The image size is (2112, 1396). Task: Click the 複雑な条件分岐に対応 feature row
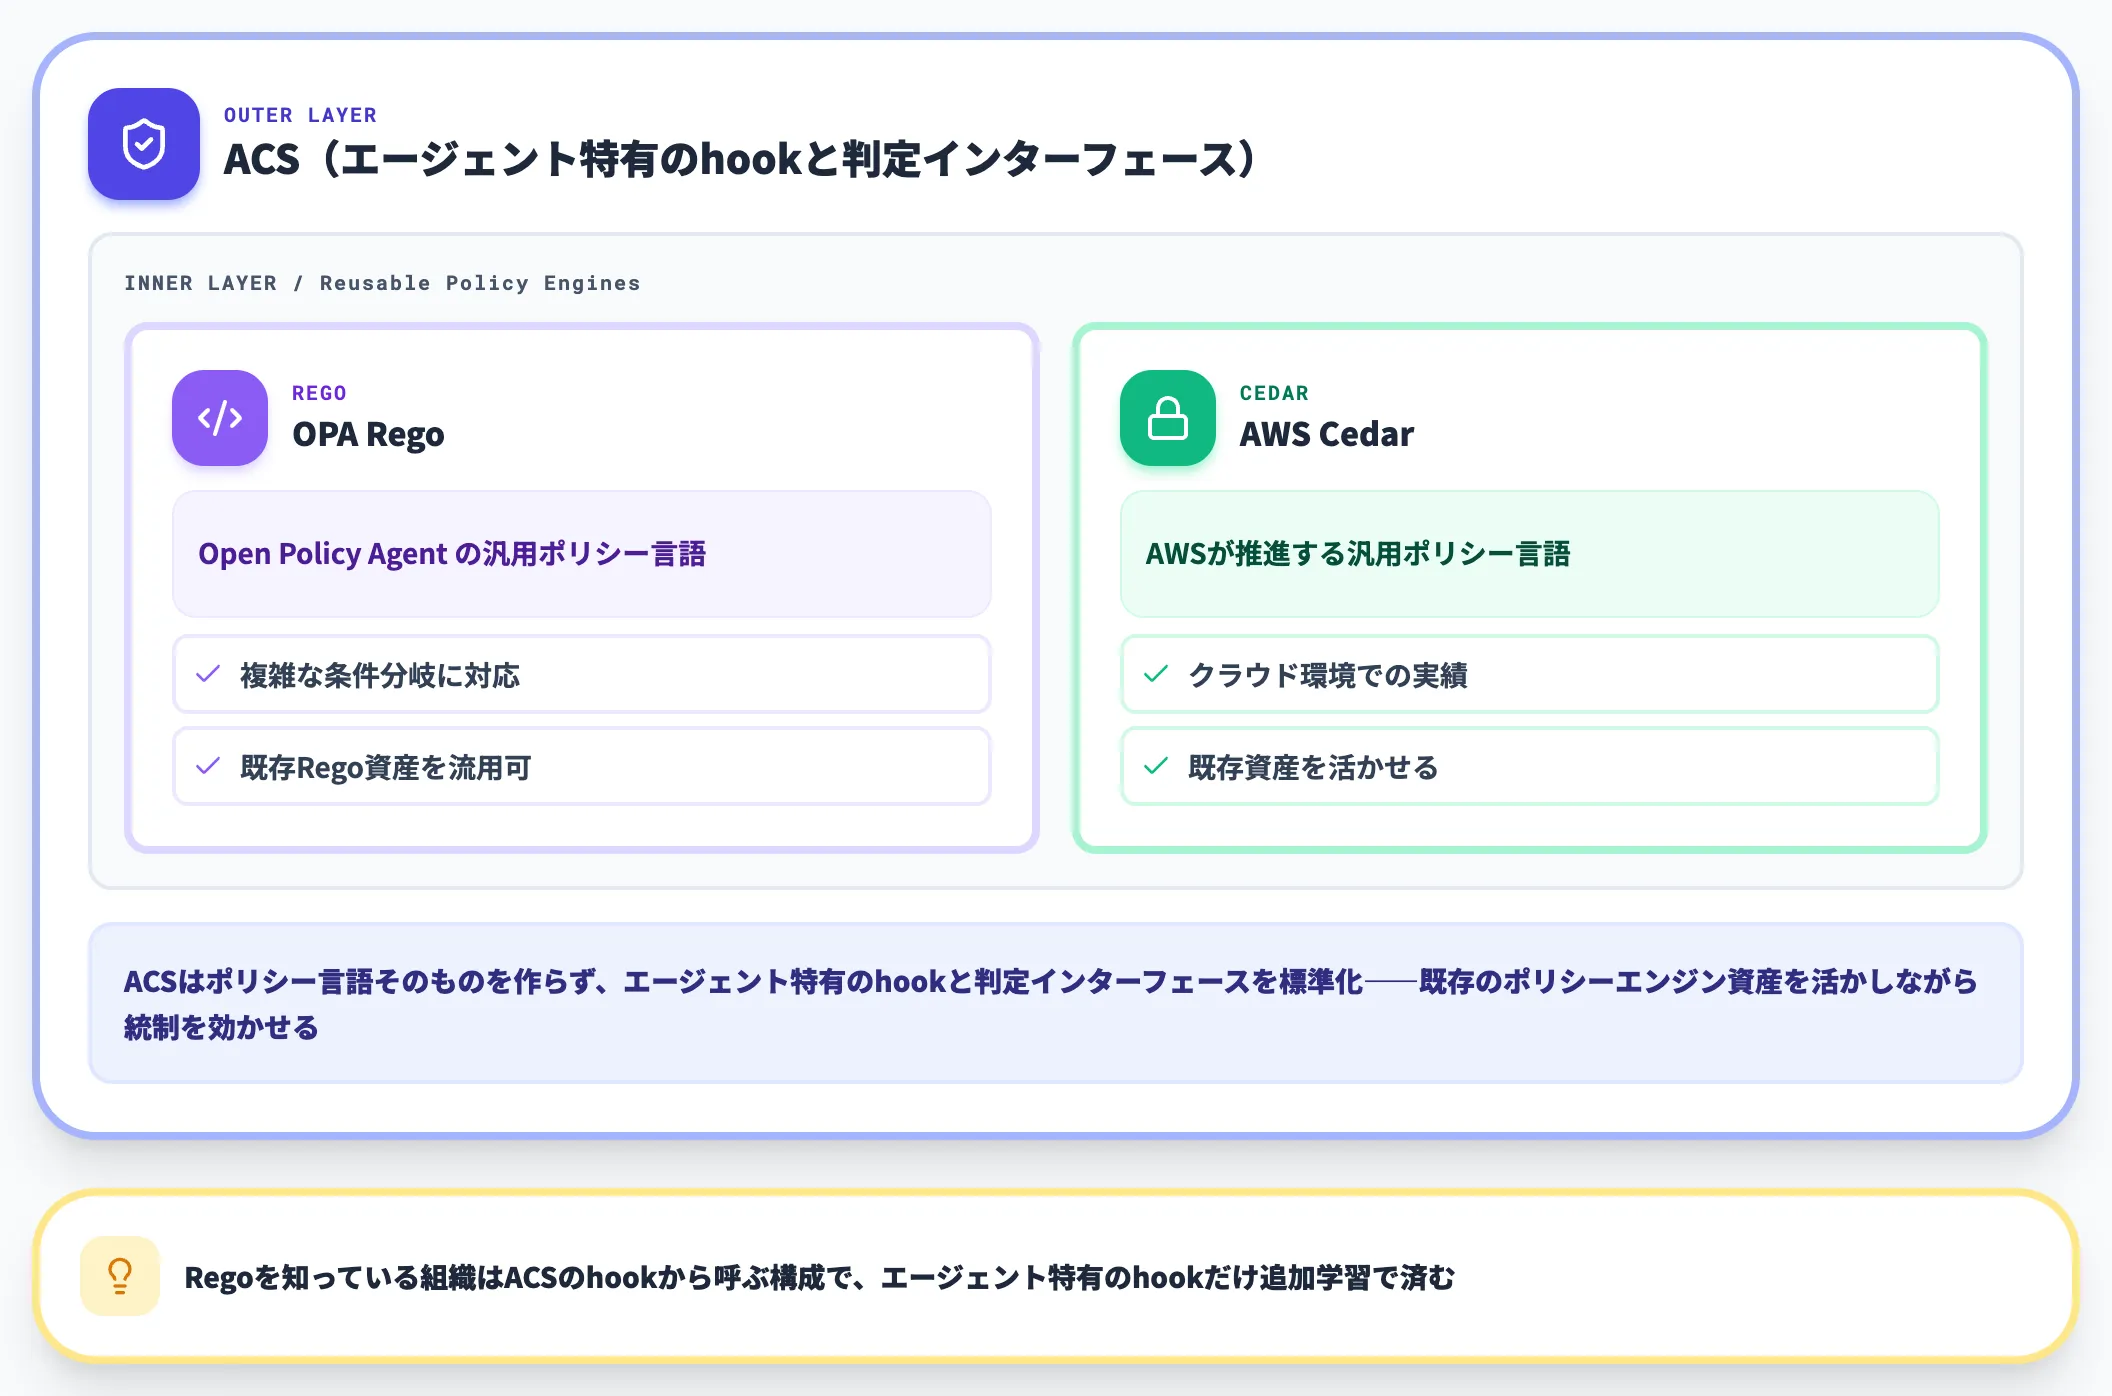582,674
